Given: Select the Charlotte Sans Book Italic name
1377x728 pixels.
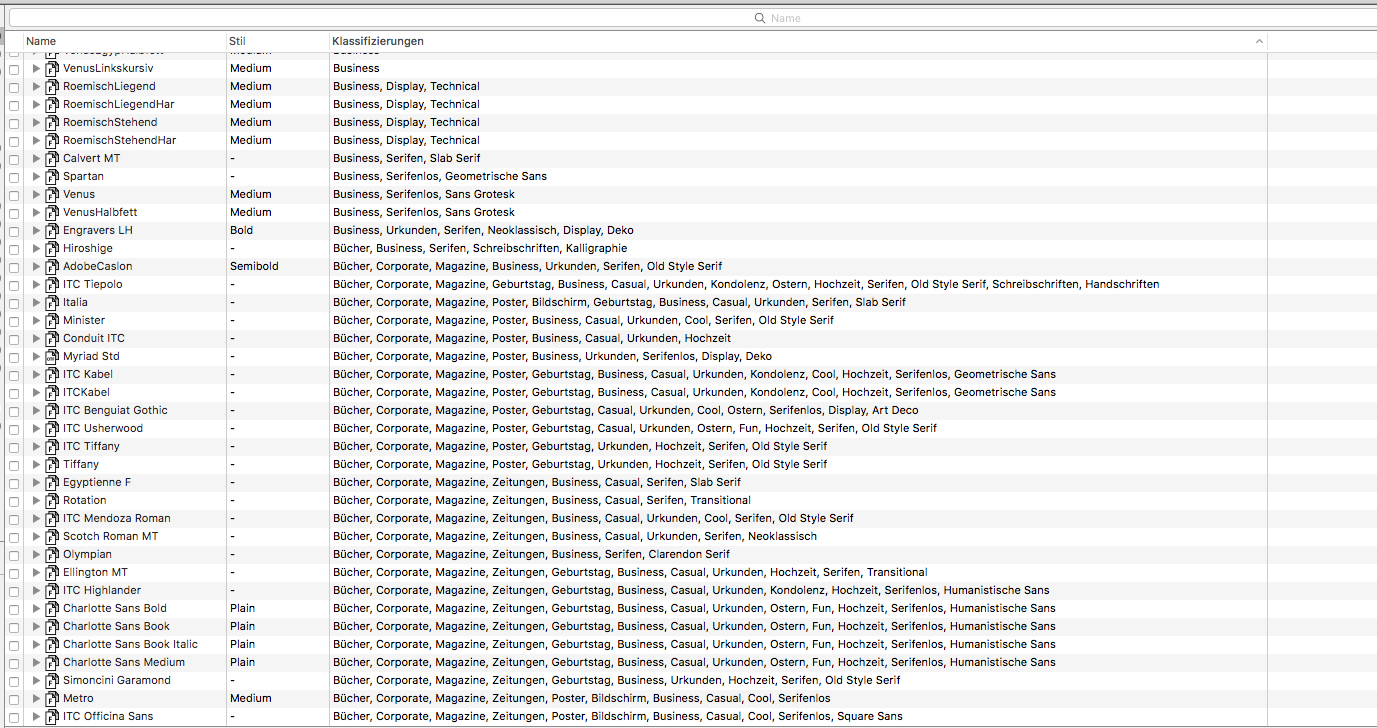Looking at the screenshot, I should pos(130,644).
